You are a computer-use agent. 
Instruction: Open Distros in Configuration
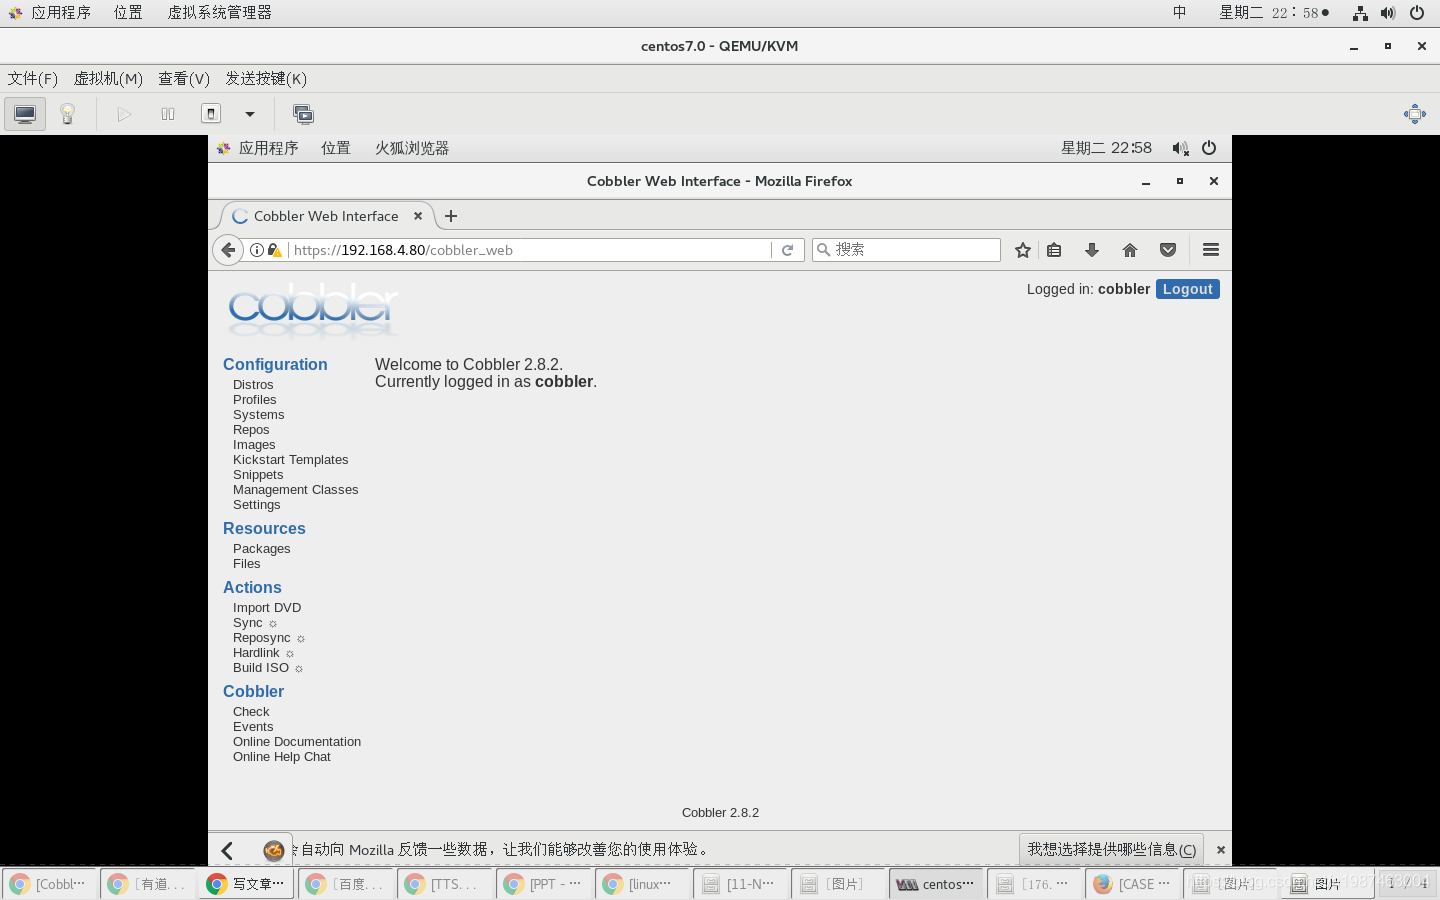[253, 385]
